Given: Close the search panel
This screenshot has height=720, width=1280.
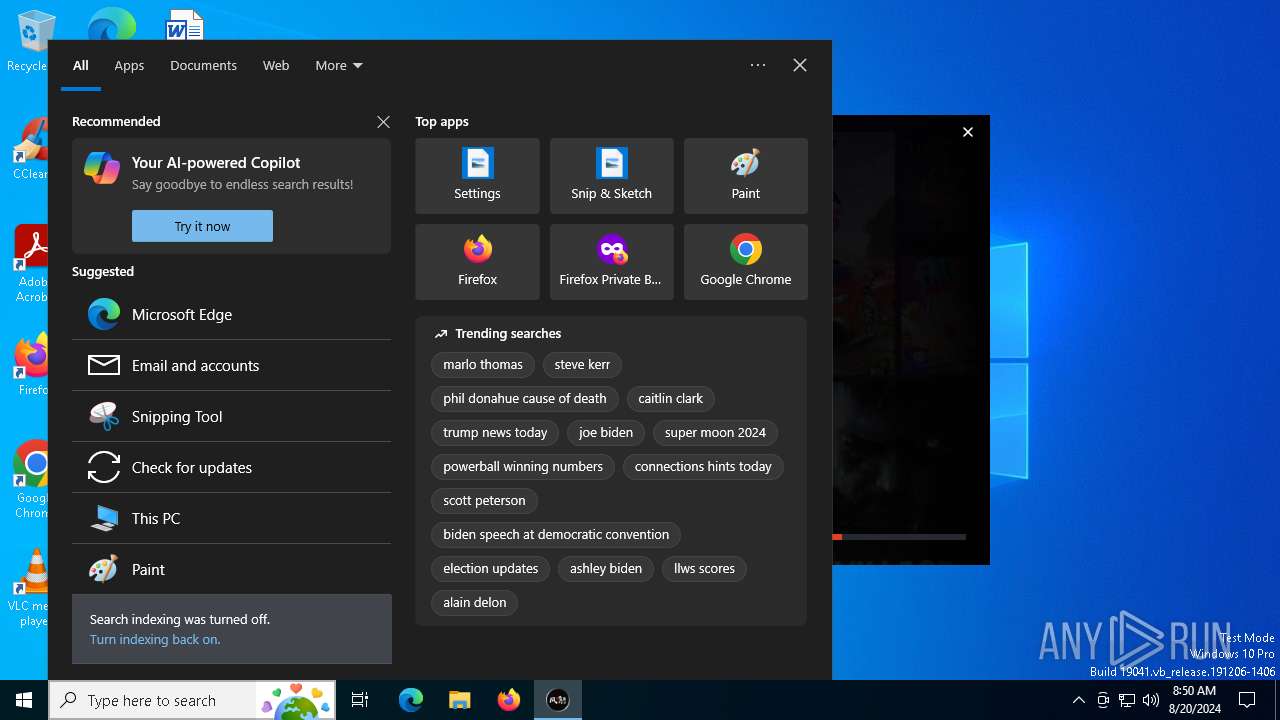Looking at the screenshot, I should 800,65.
